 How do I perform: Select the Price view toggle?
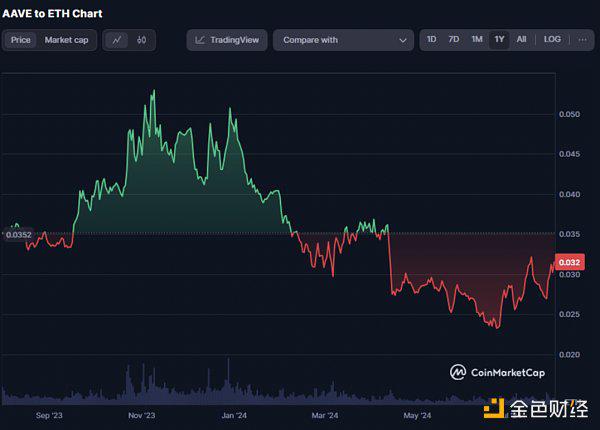pos(20,40)
